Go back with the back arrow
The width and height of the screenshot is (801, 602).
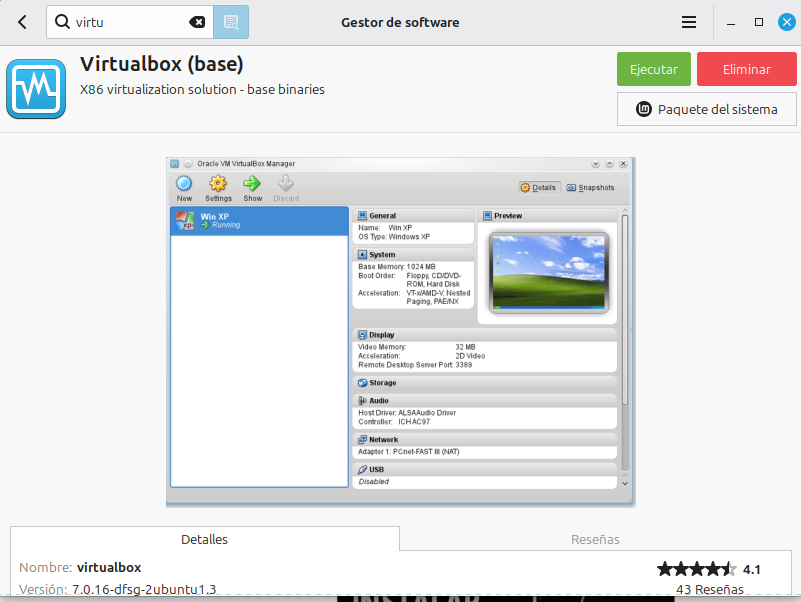[x=22, y=22]
